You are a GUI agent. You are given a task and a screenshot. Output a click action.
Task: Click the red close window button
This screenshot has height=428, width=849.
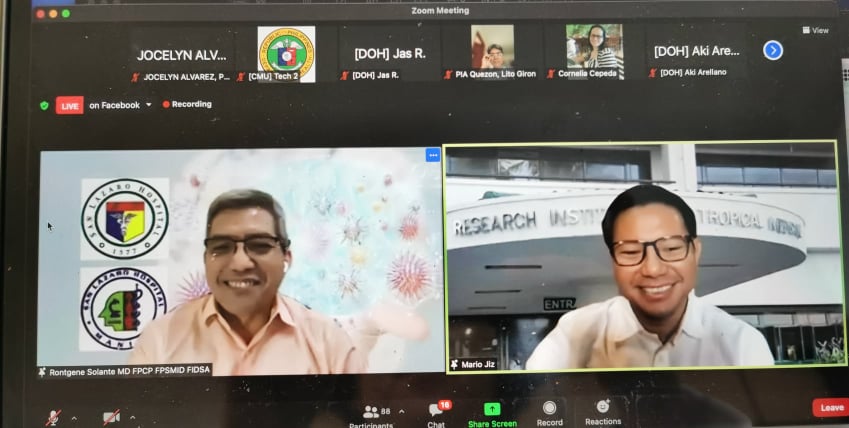[41, 14]
